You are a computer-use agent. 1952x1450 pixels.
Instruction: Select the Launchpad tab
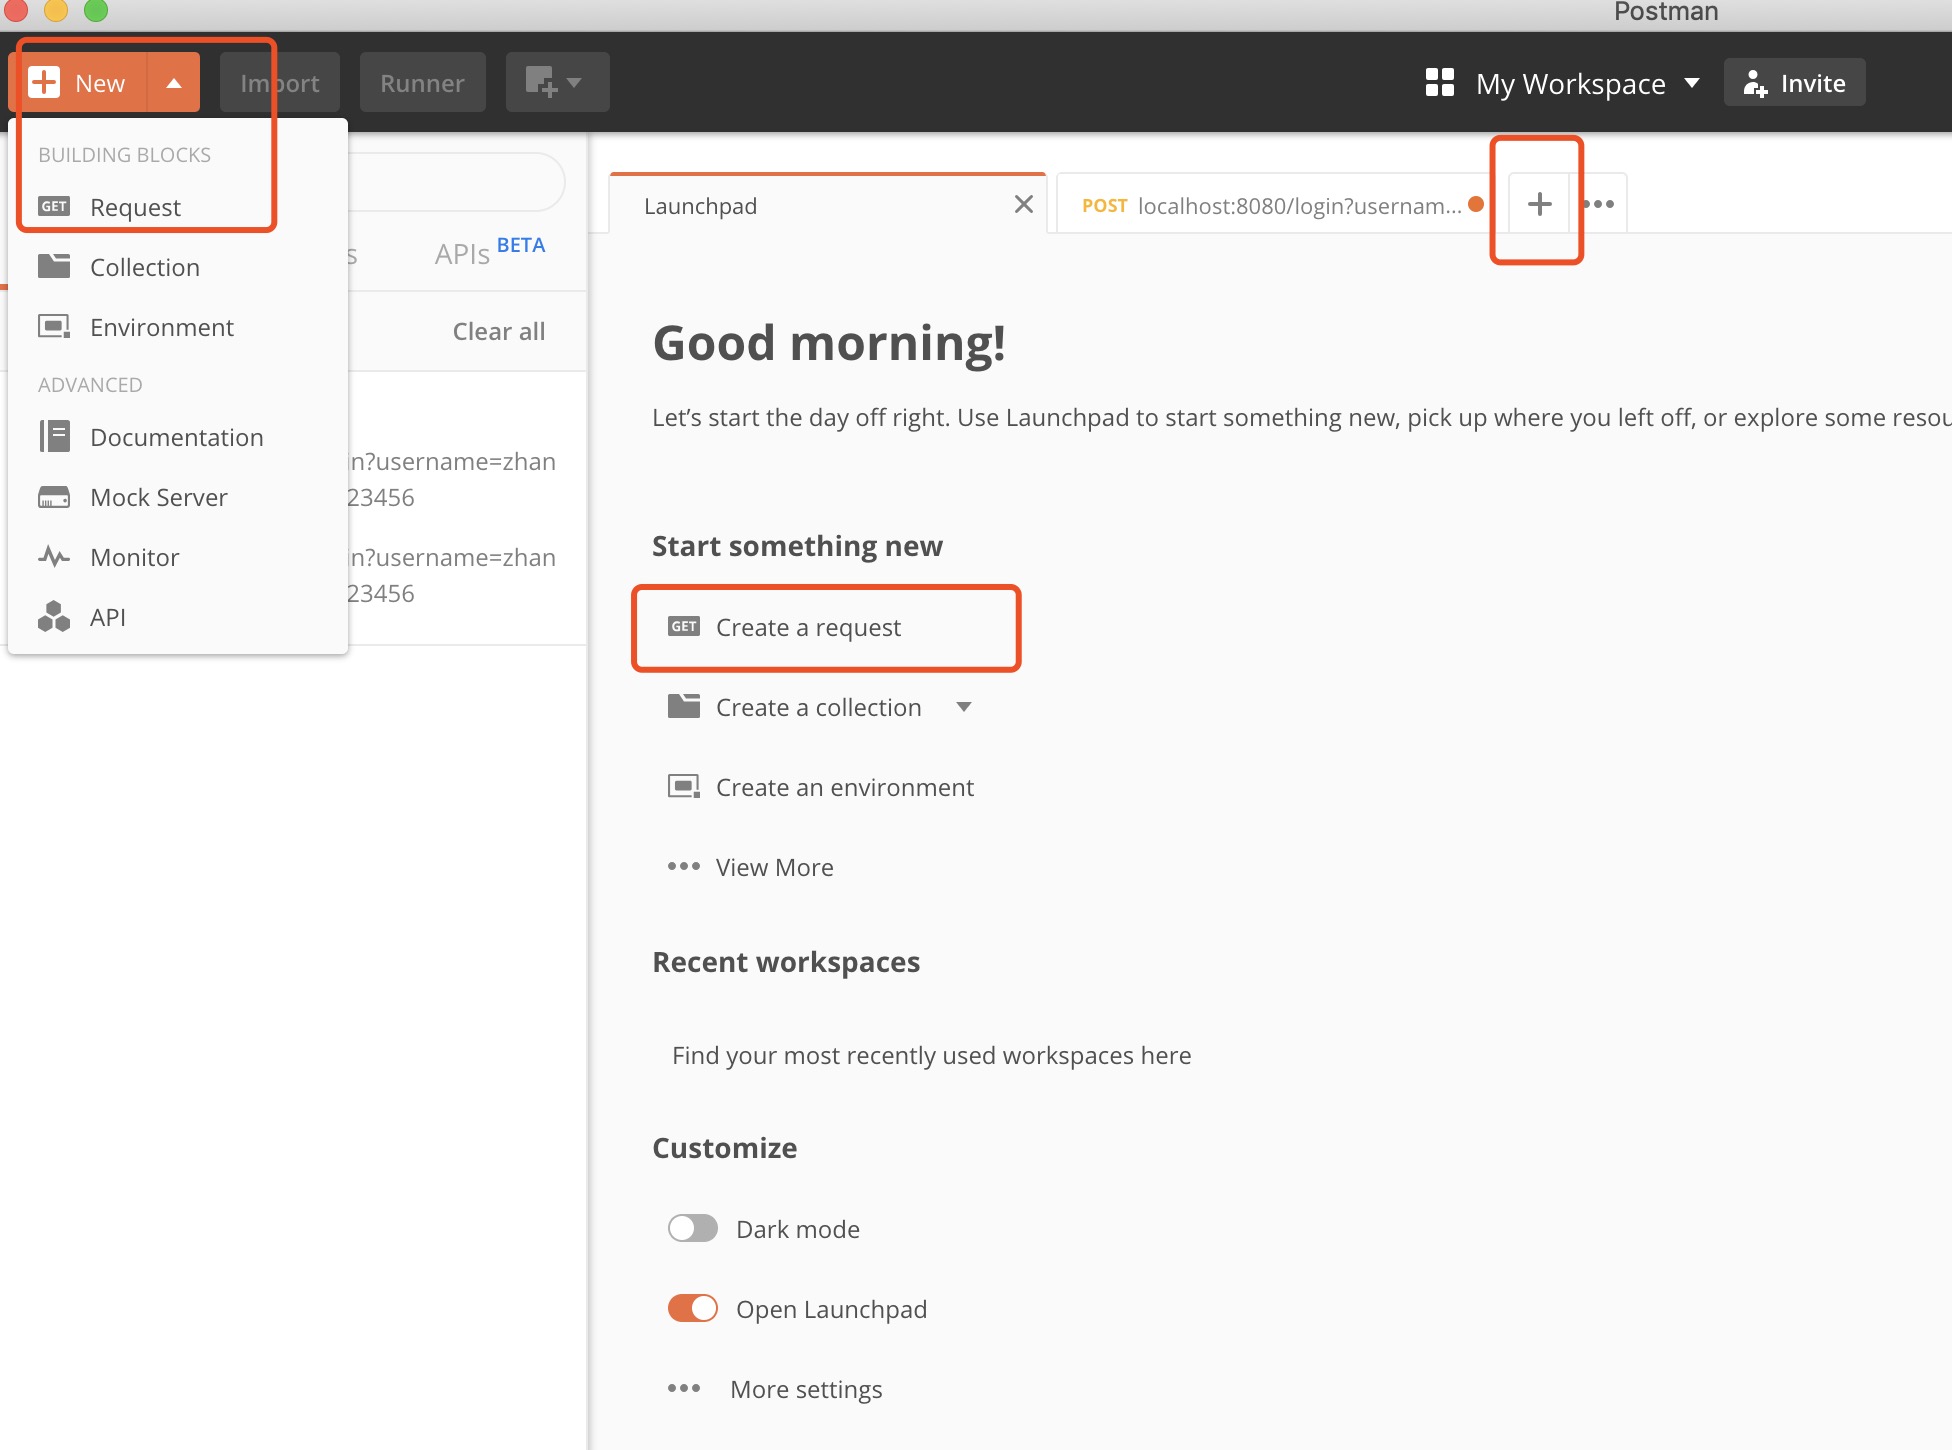tap(822, 204)
